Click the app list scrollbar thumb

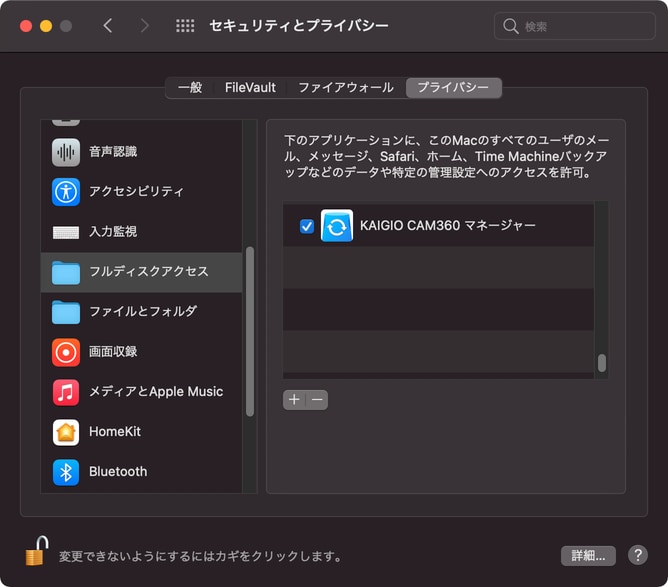(x=602, y=363)
